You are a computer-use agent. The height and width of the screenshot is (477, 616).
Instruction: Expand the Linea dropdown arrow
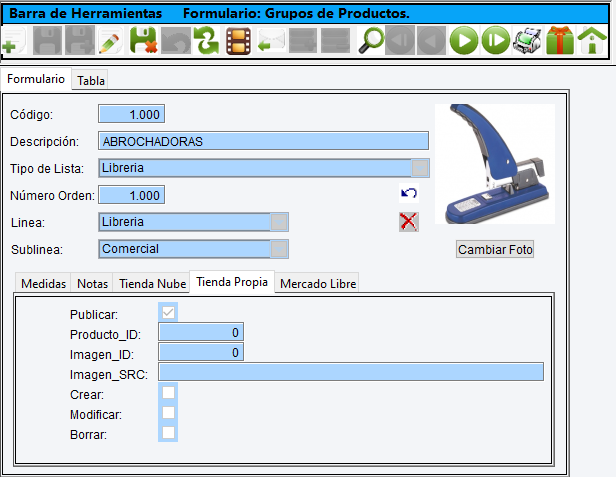coord(279,222)
